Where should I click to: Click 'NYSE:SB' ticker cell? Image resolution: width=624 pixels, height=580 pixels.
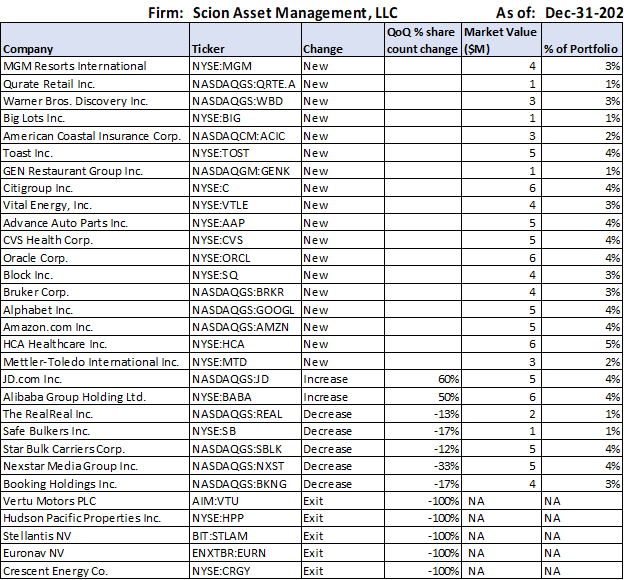tap(246, 431)
